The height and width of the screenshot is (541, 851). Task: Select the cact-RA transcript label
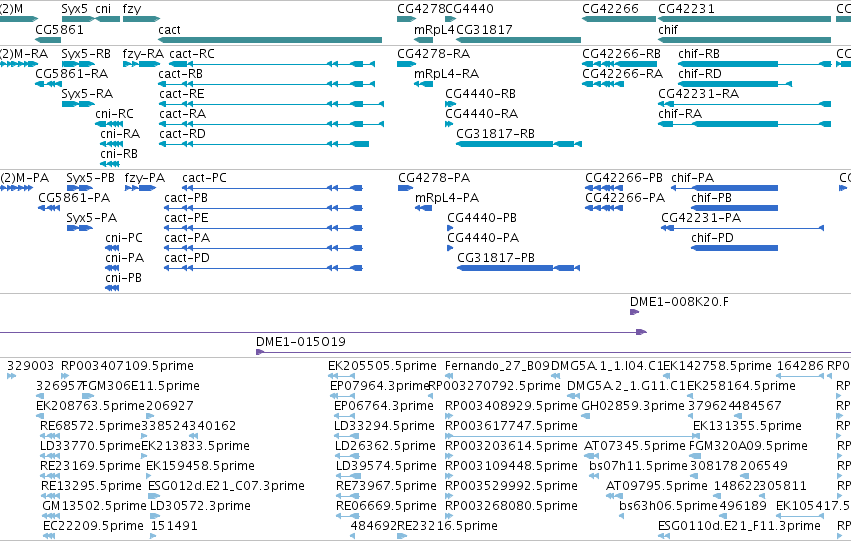[183, 114]
